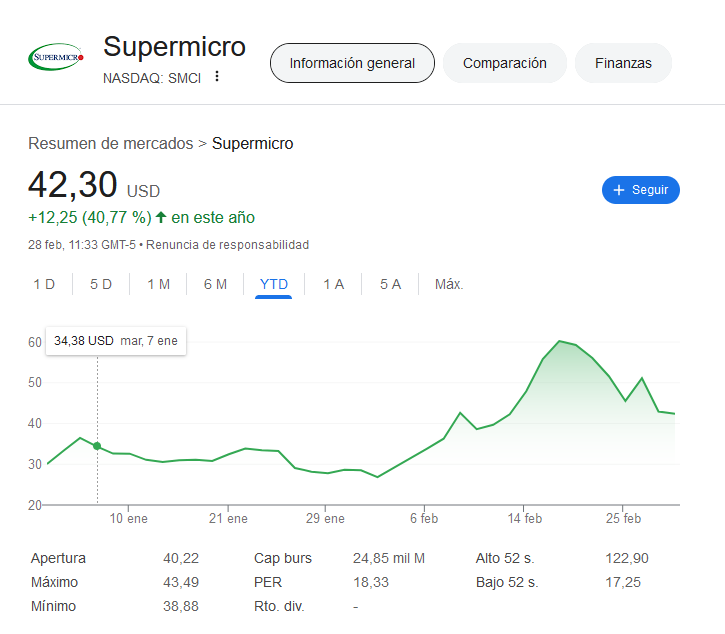Click the chart peak near 14 feb
The width and height of the screenshot is (725, 634).
pyautogui.click(x=559, y=341)
